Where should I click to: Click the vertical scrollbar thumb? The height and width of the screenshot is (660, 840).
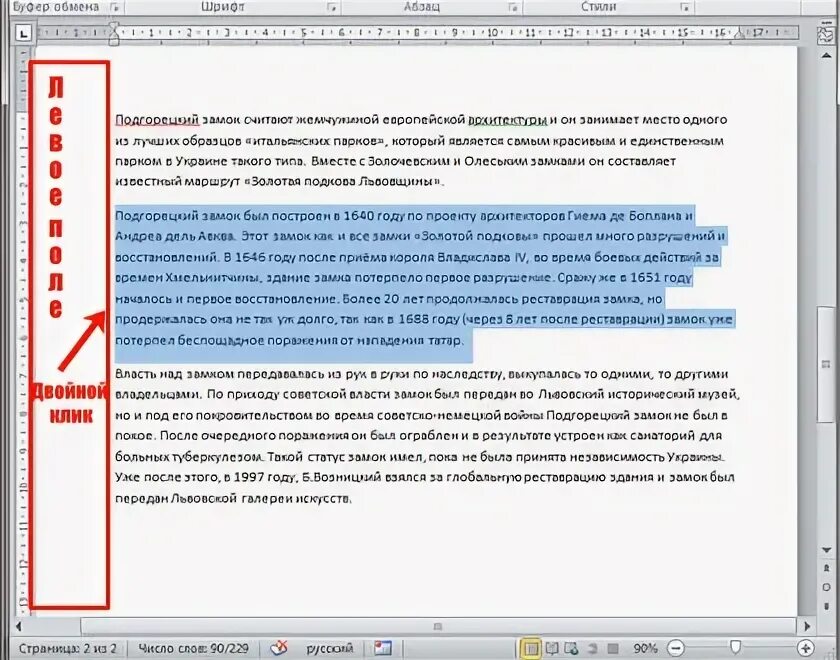coord(826,364)
